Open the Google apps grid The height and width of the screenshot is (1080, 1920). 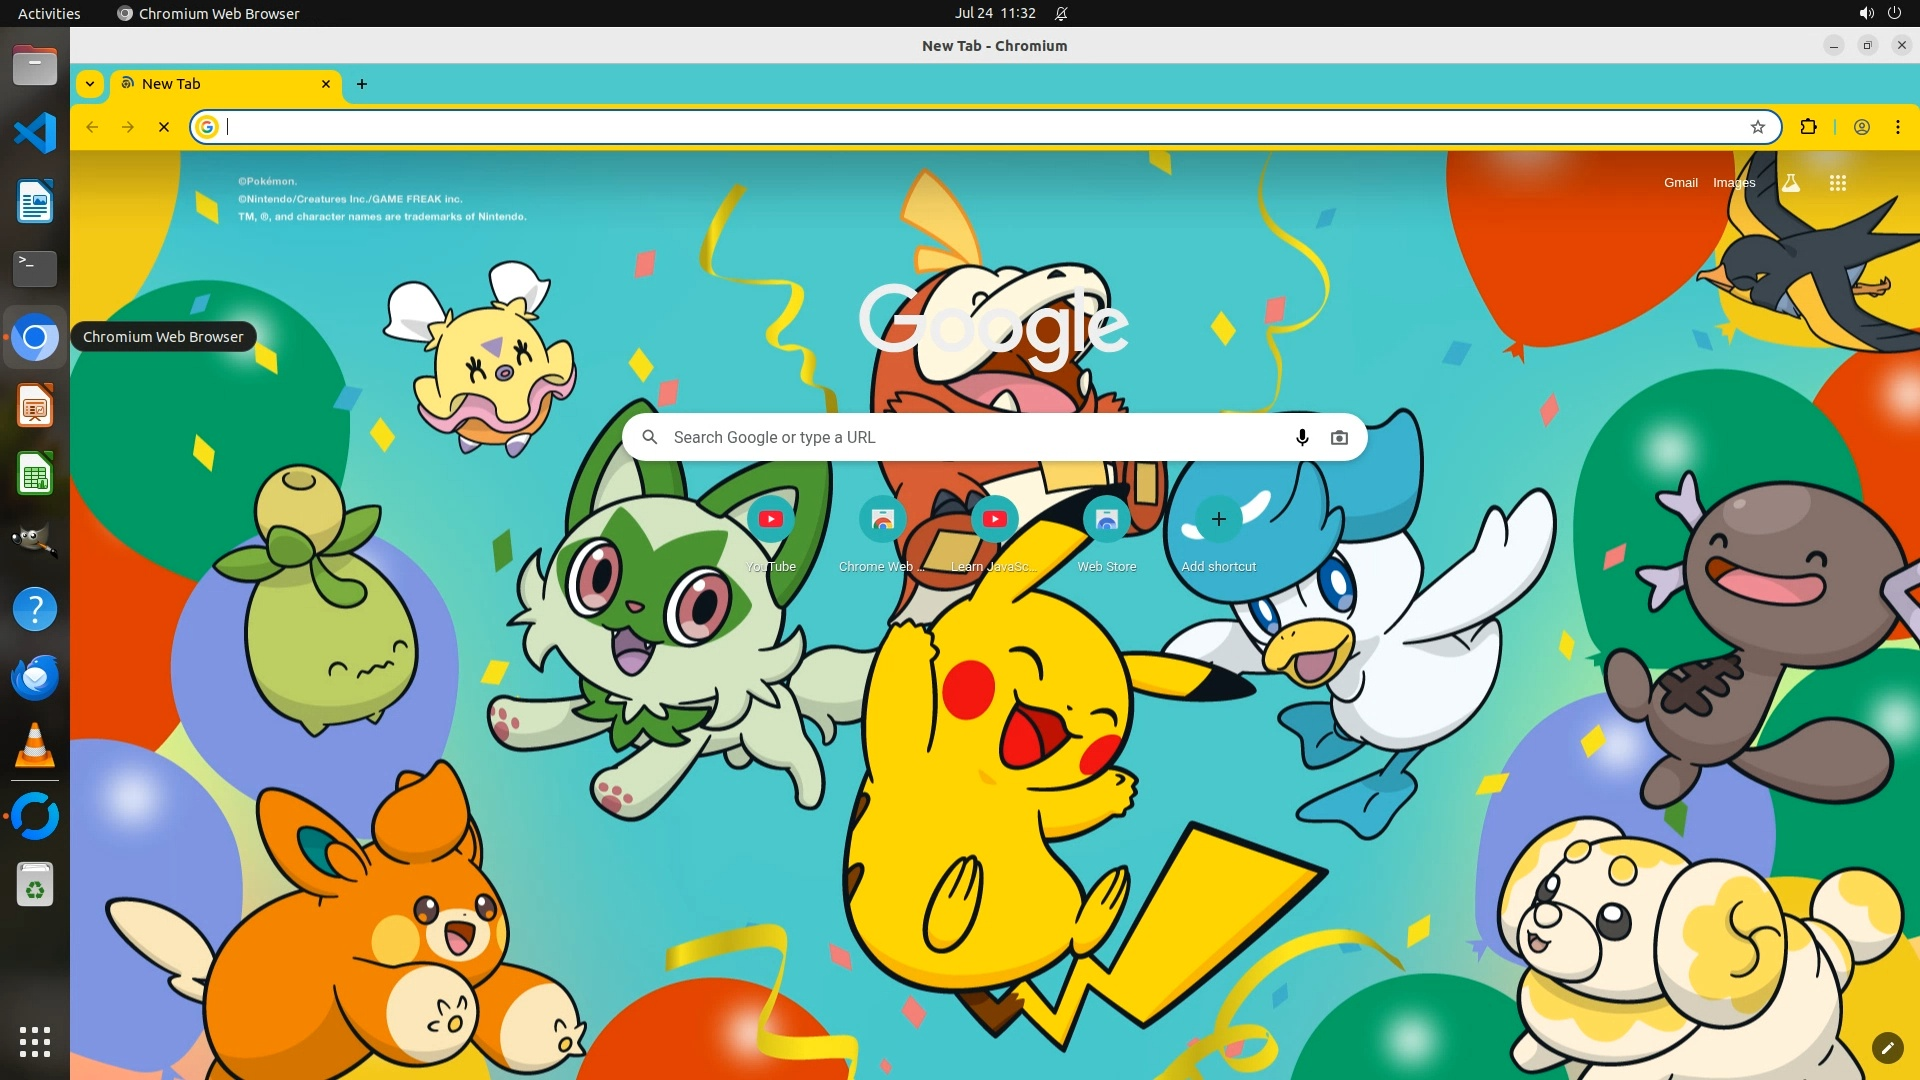[x=1837, y=183]
